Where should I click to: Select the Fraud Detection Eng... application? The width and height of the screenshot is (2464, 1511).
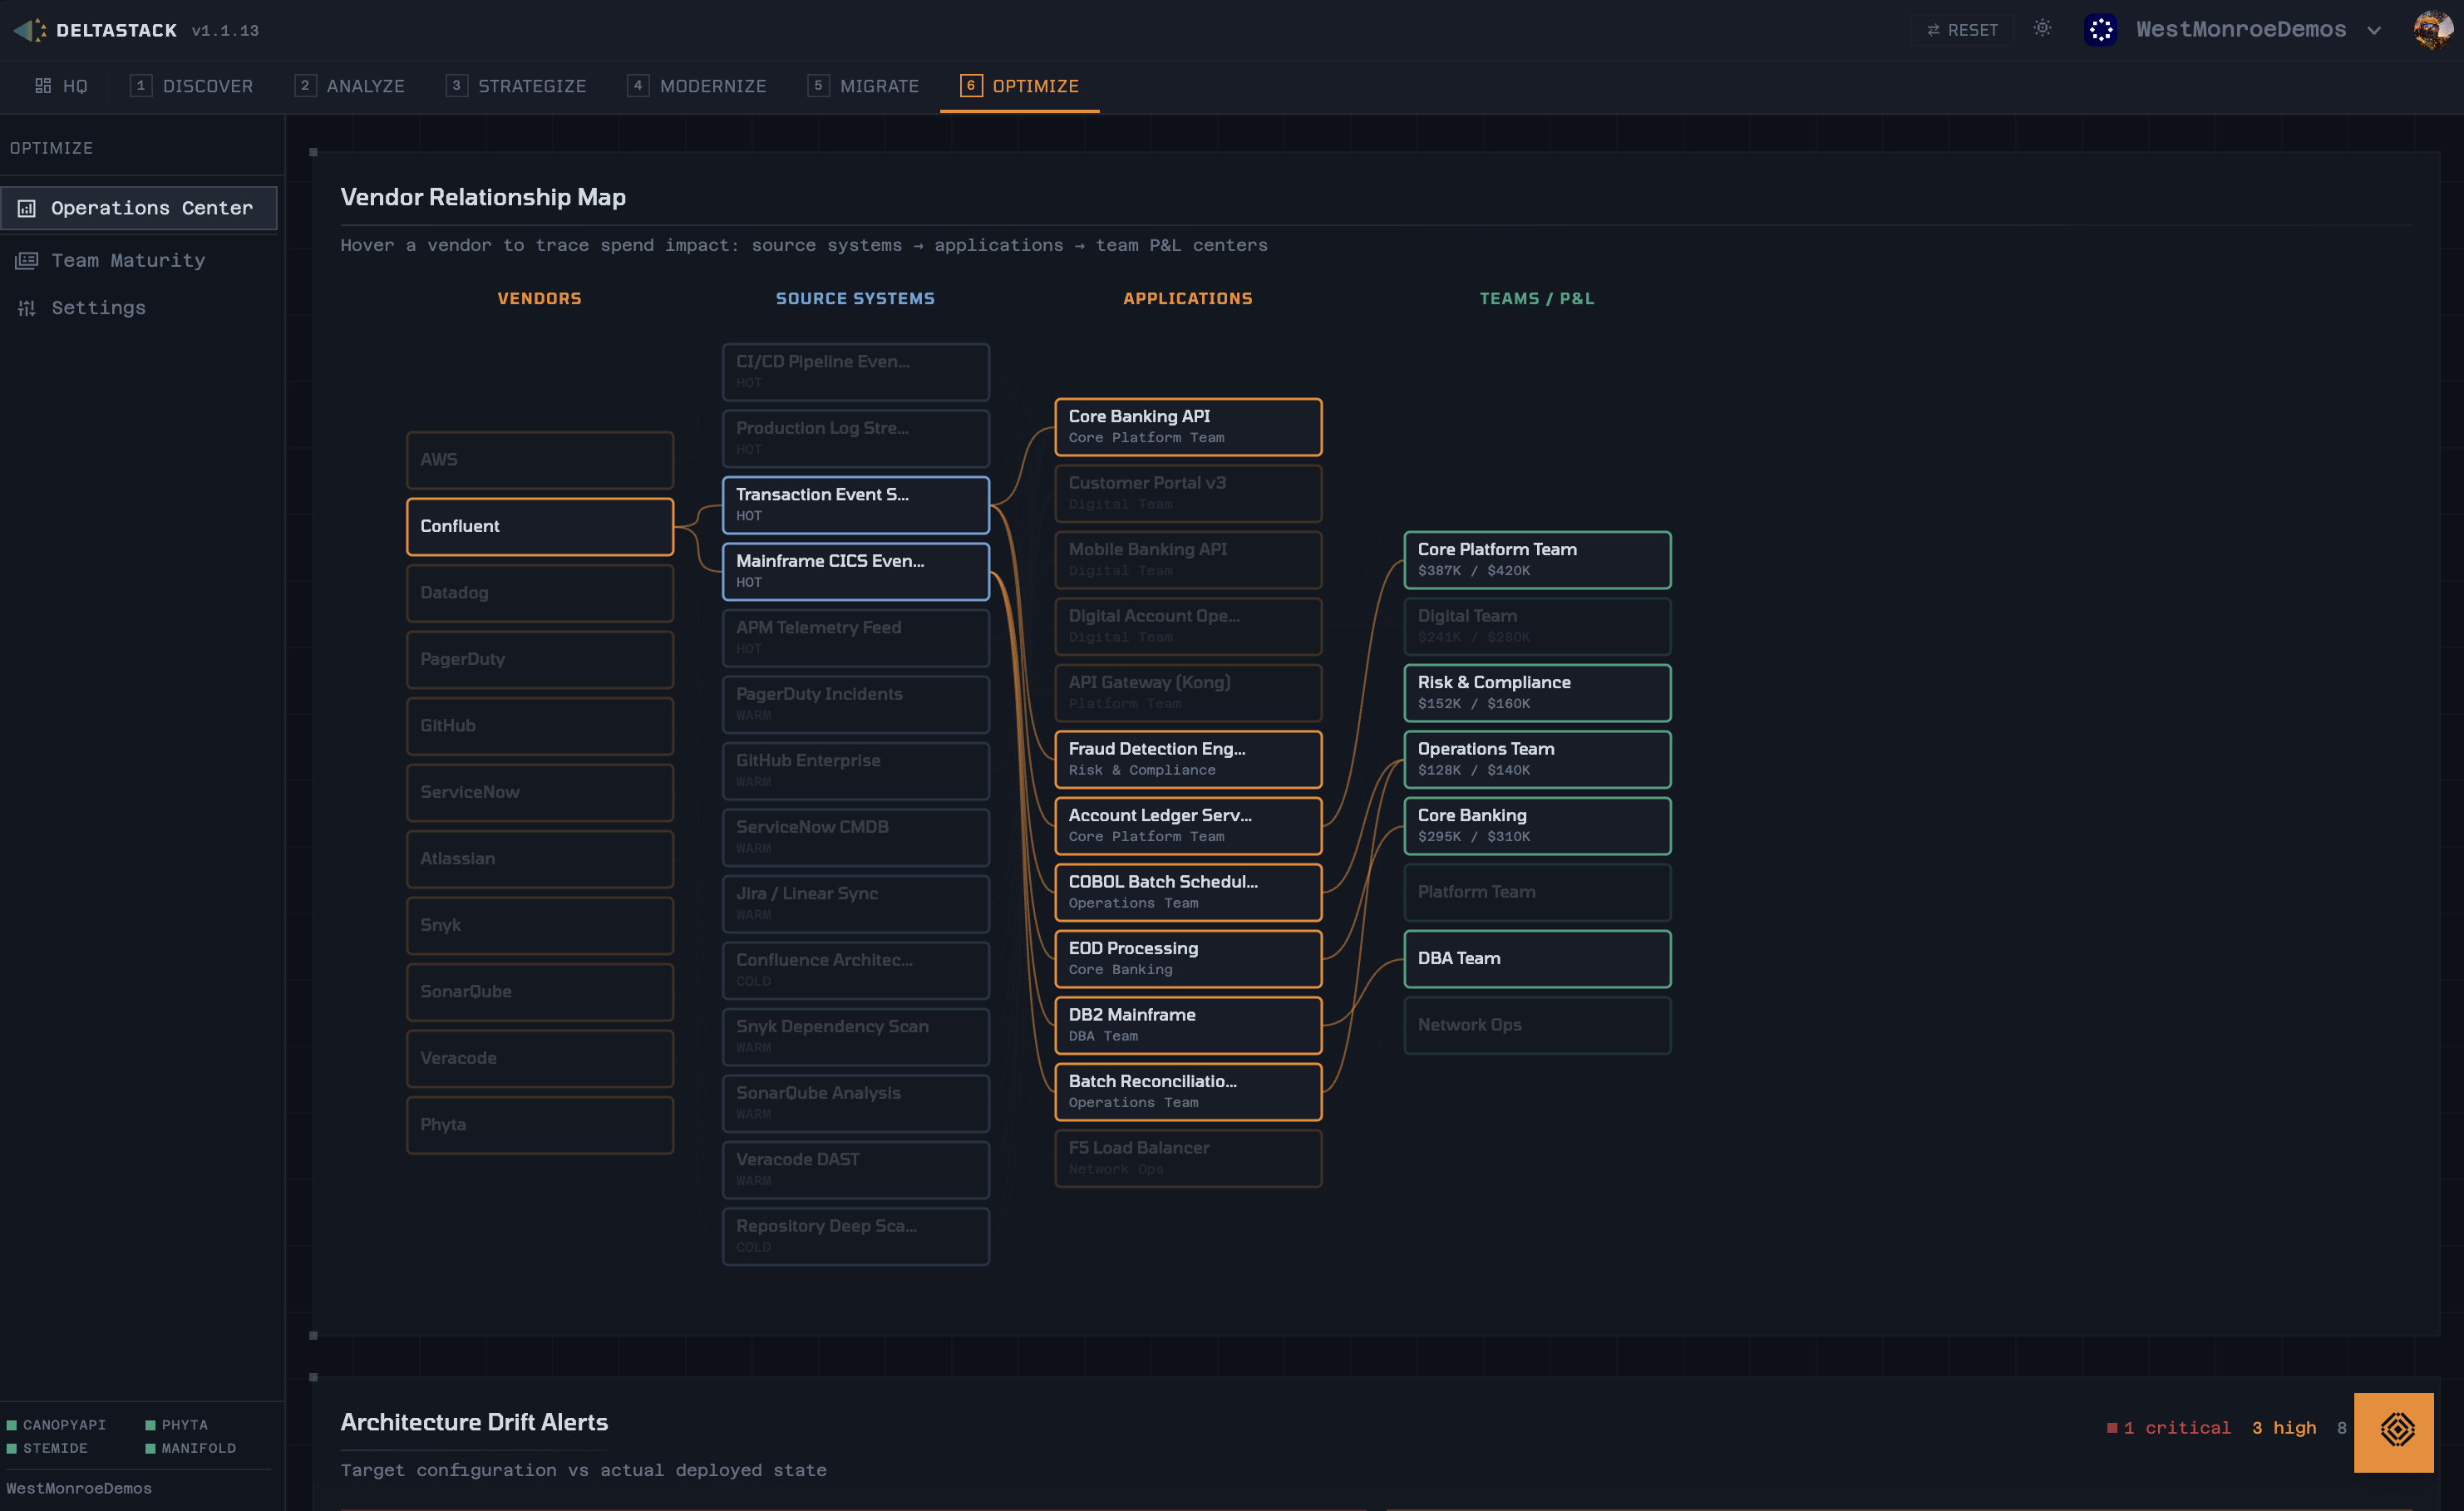(1188, 759)
